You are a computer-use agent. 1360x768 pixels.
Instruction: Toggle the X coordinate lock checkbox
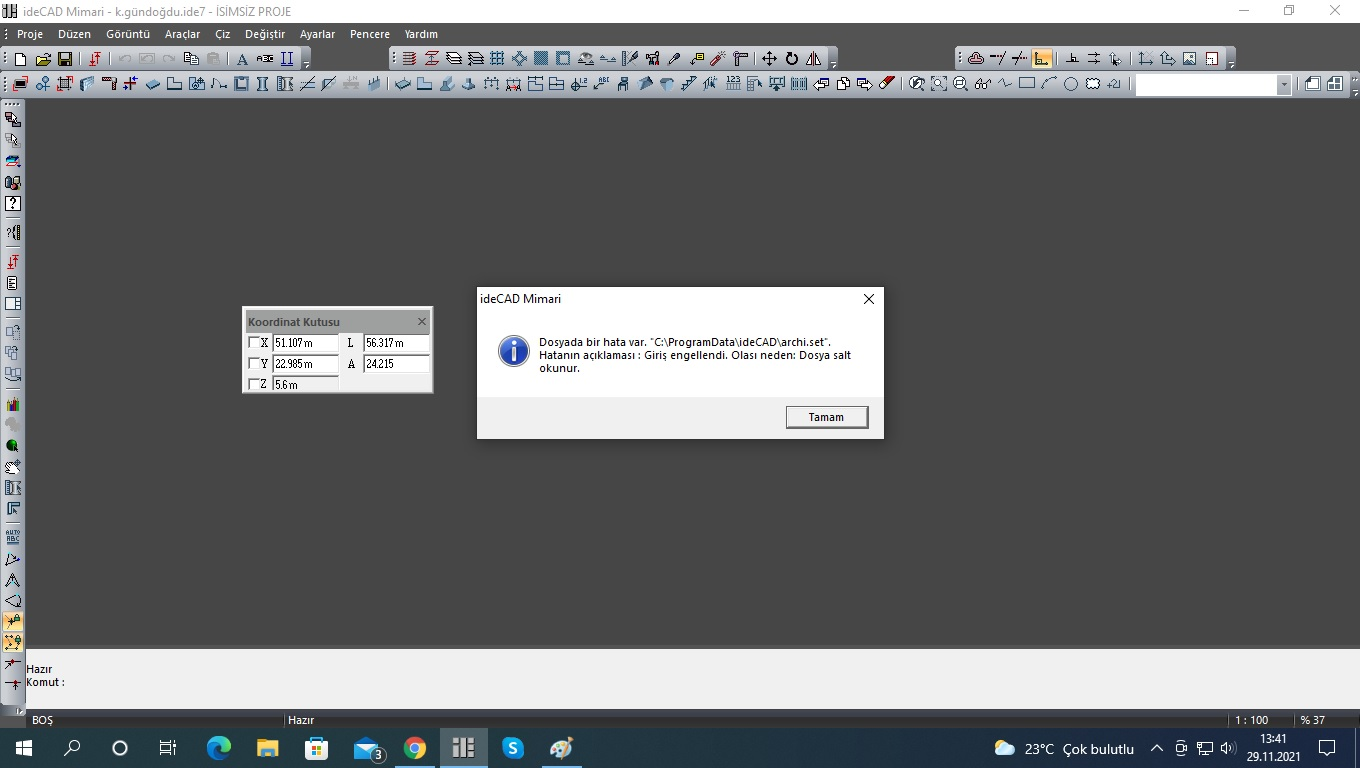point(254,343)
